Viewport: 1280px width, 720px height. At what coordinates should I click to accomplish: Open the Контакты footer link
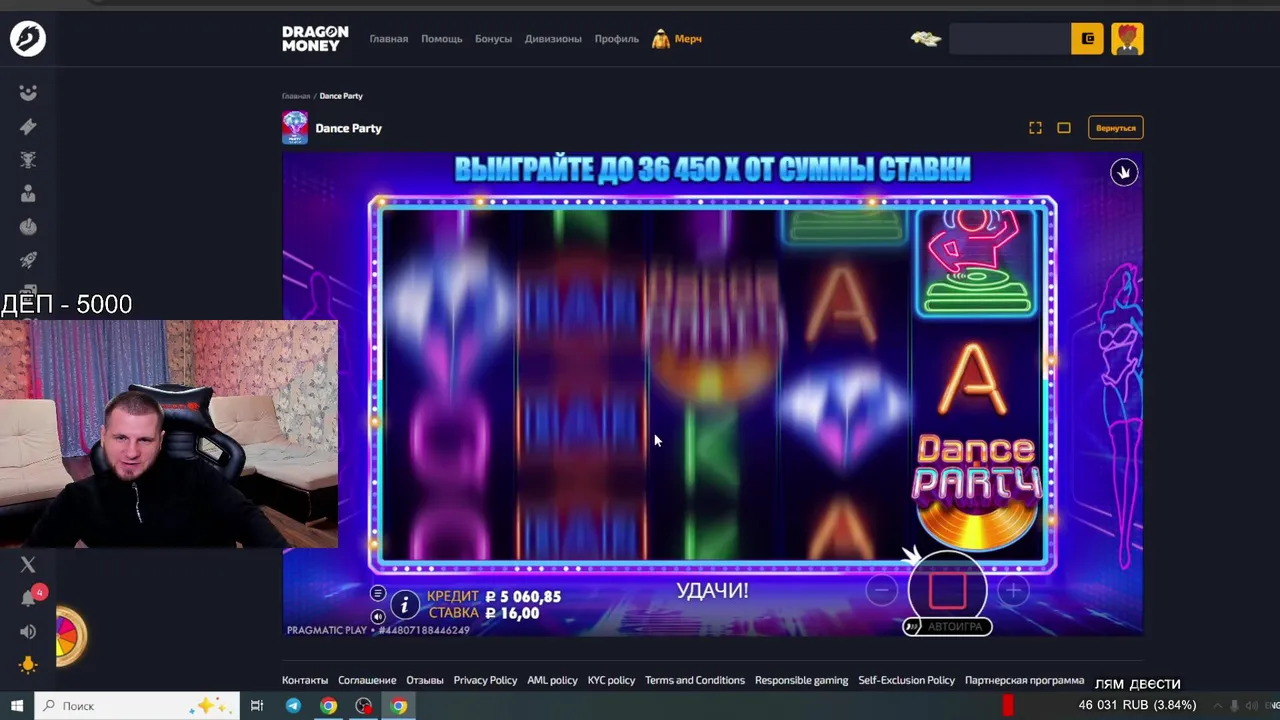[x=305, y=680]
